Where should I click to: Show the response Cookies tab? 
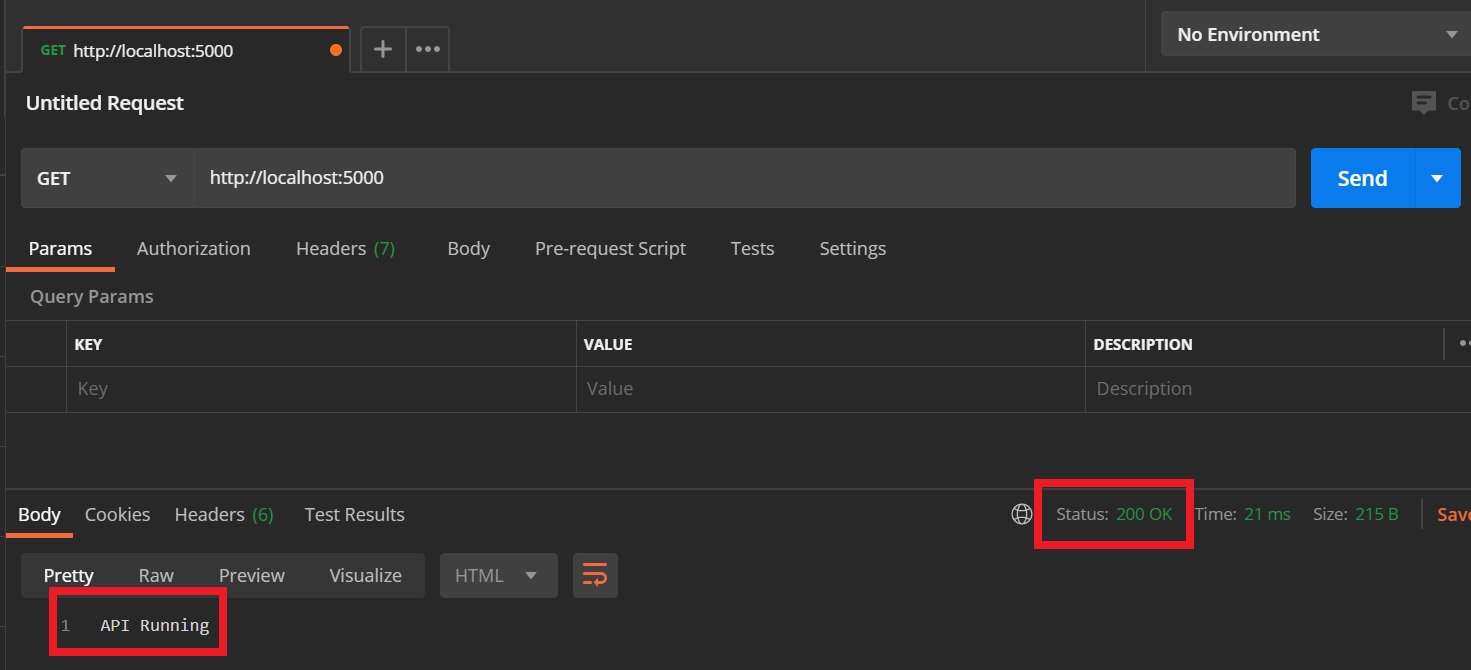117,514
